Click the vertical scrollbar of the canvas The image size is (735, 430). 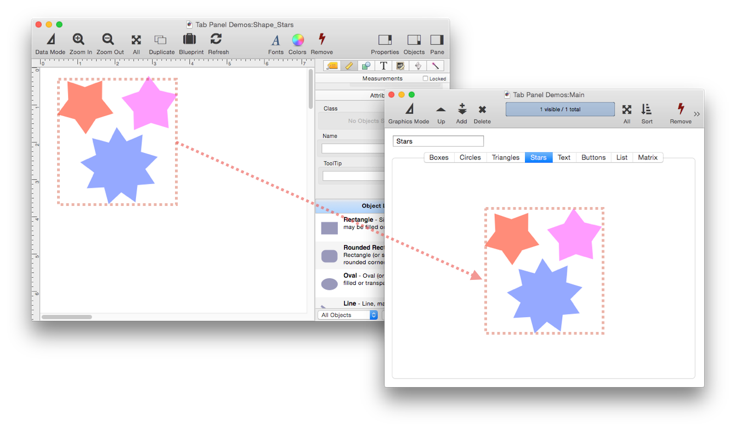(310, 89)
